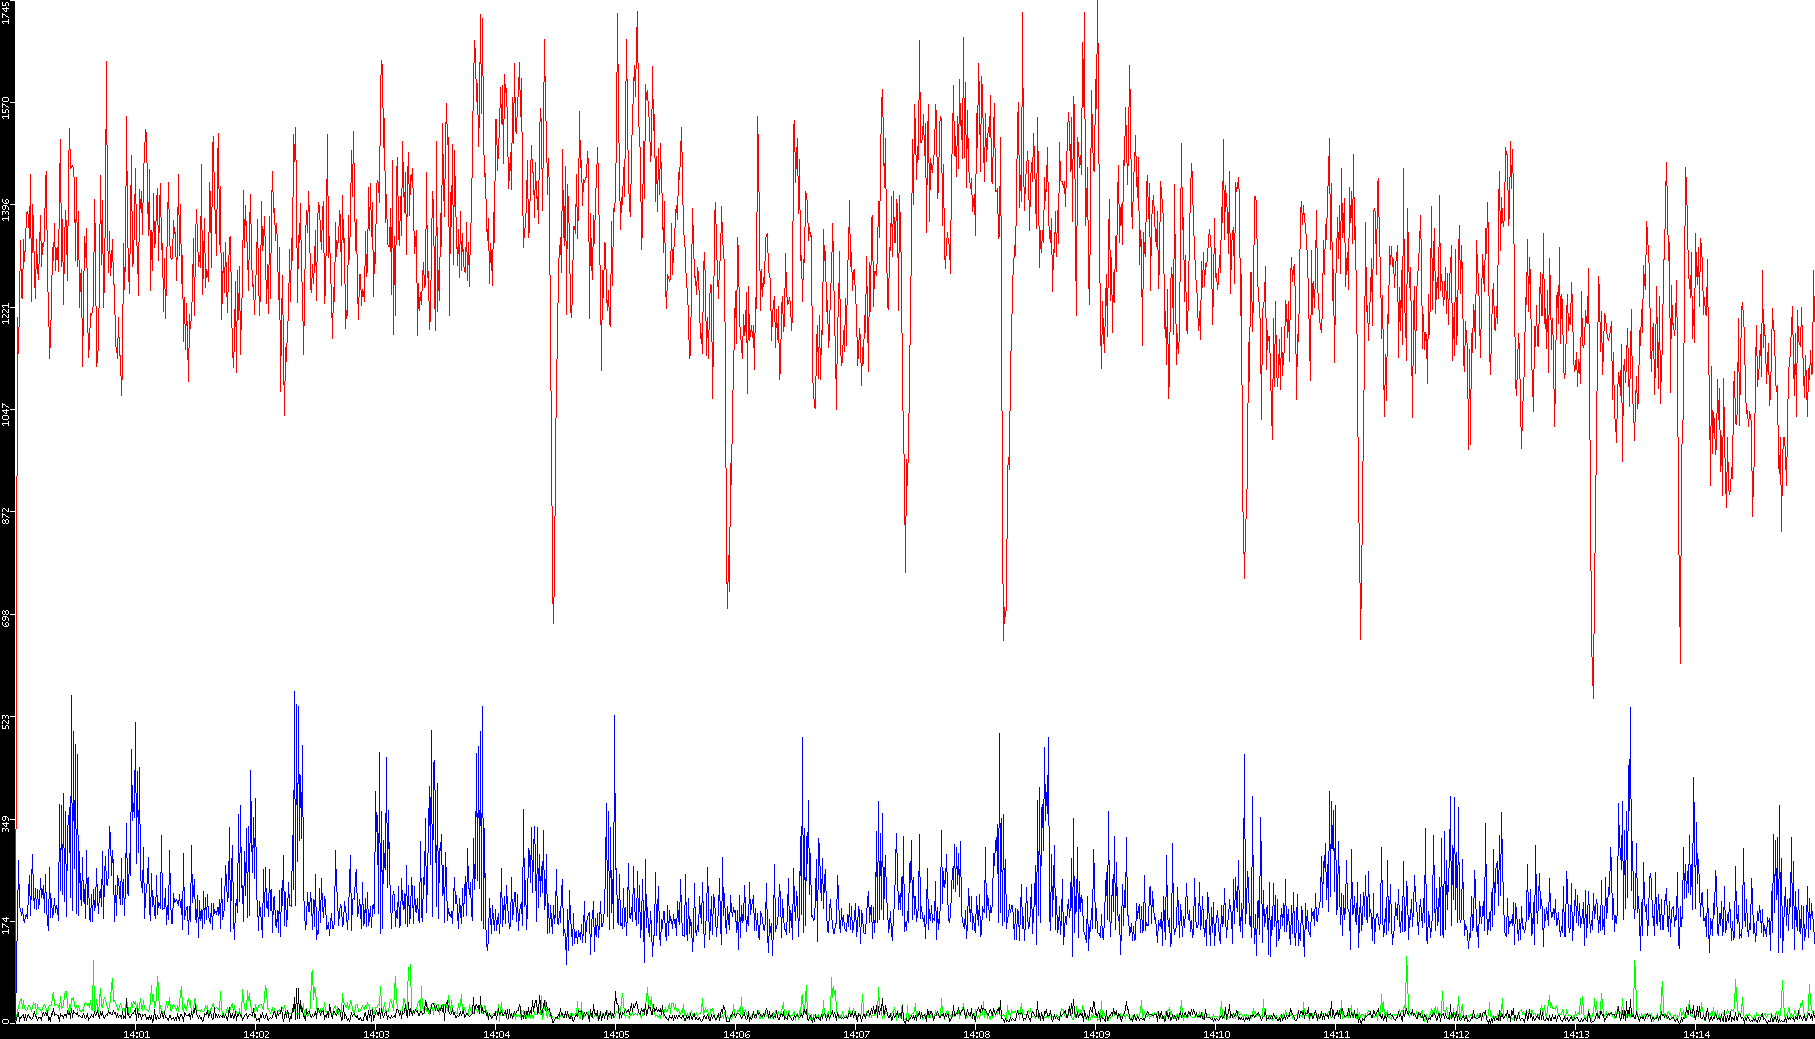Image resolution: width=1815 pixels, height=1039 pixels.
Task: Click the 14:02 time axis label
Action: [x=256, y=1033]
